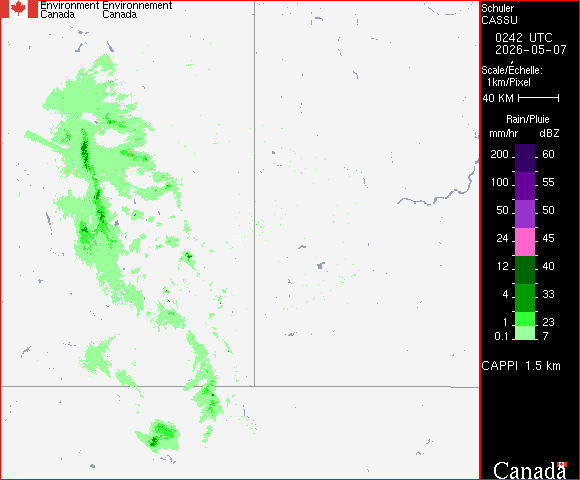580x480 pixels.
Task: Click the Rain/Pluie legend heading
Action: point(527,119)
